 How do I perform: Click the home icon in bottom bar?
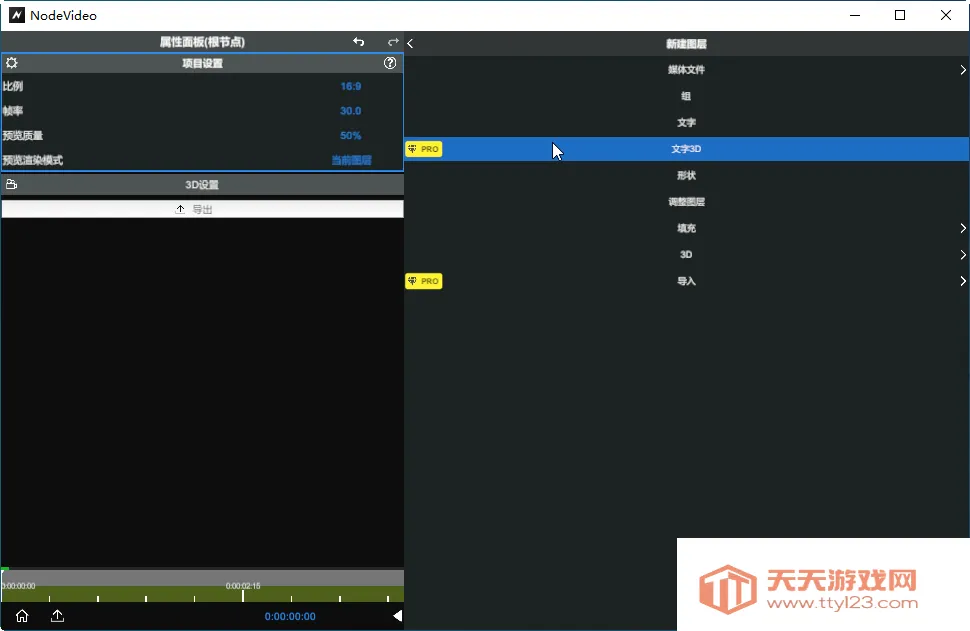pyautogui.click(x=20, y=617)
